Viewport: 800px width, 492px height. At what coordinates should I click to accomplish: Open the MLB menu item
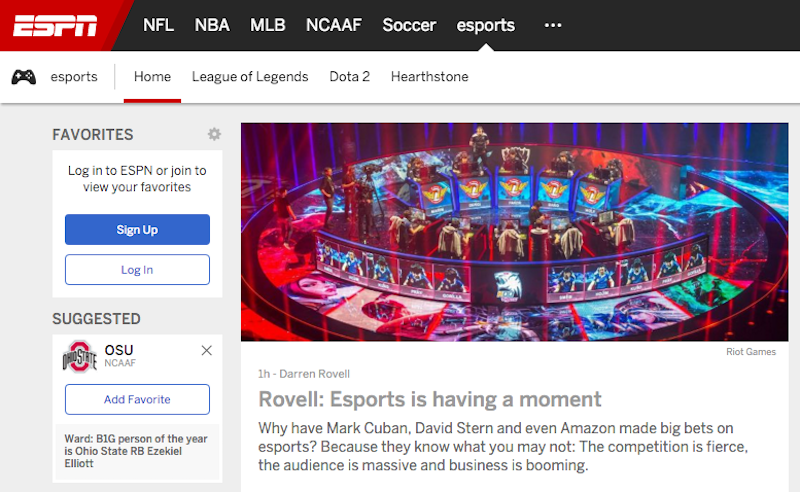pos(267,25)
